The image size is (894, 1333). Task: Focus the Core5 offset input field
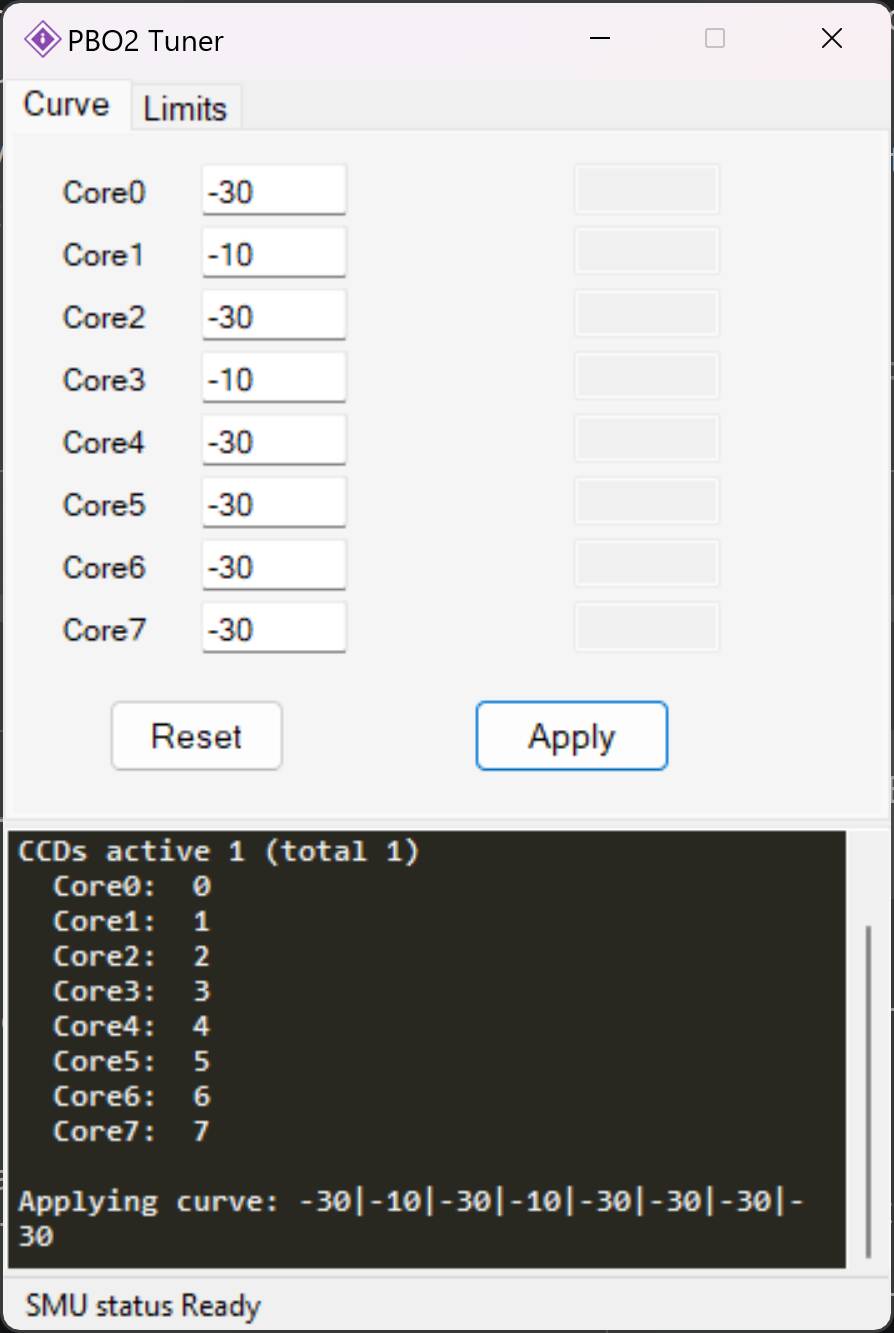click(x=274, y=503)
